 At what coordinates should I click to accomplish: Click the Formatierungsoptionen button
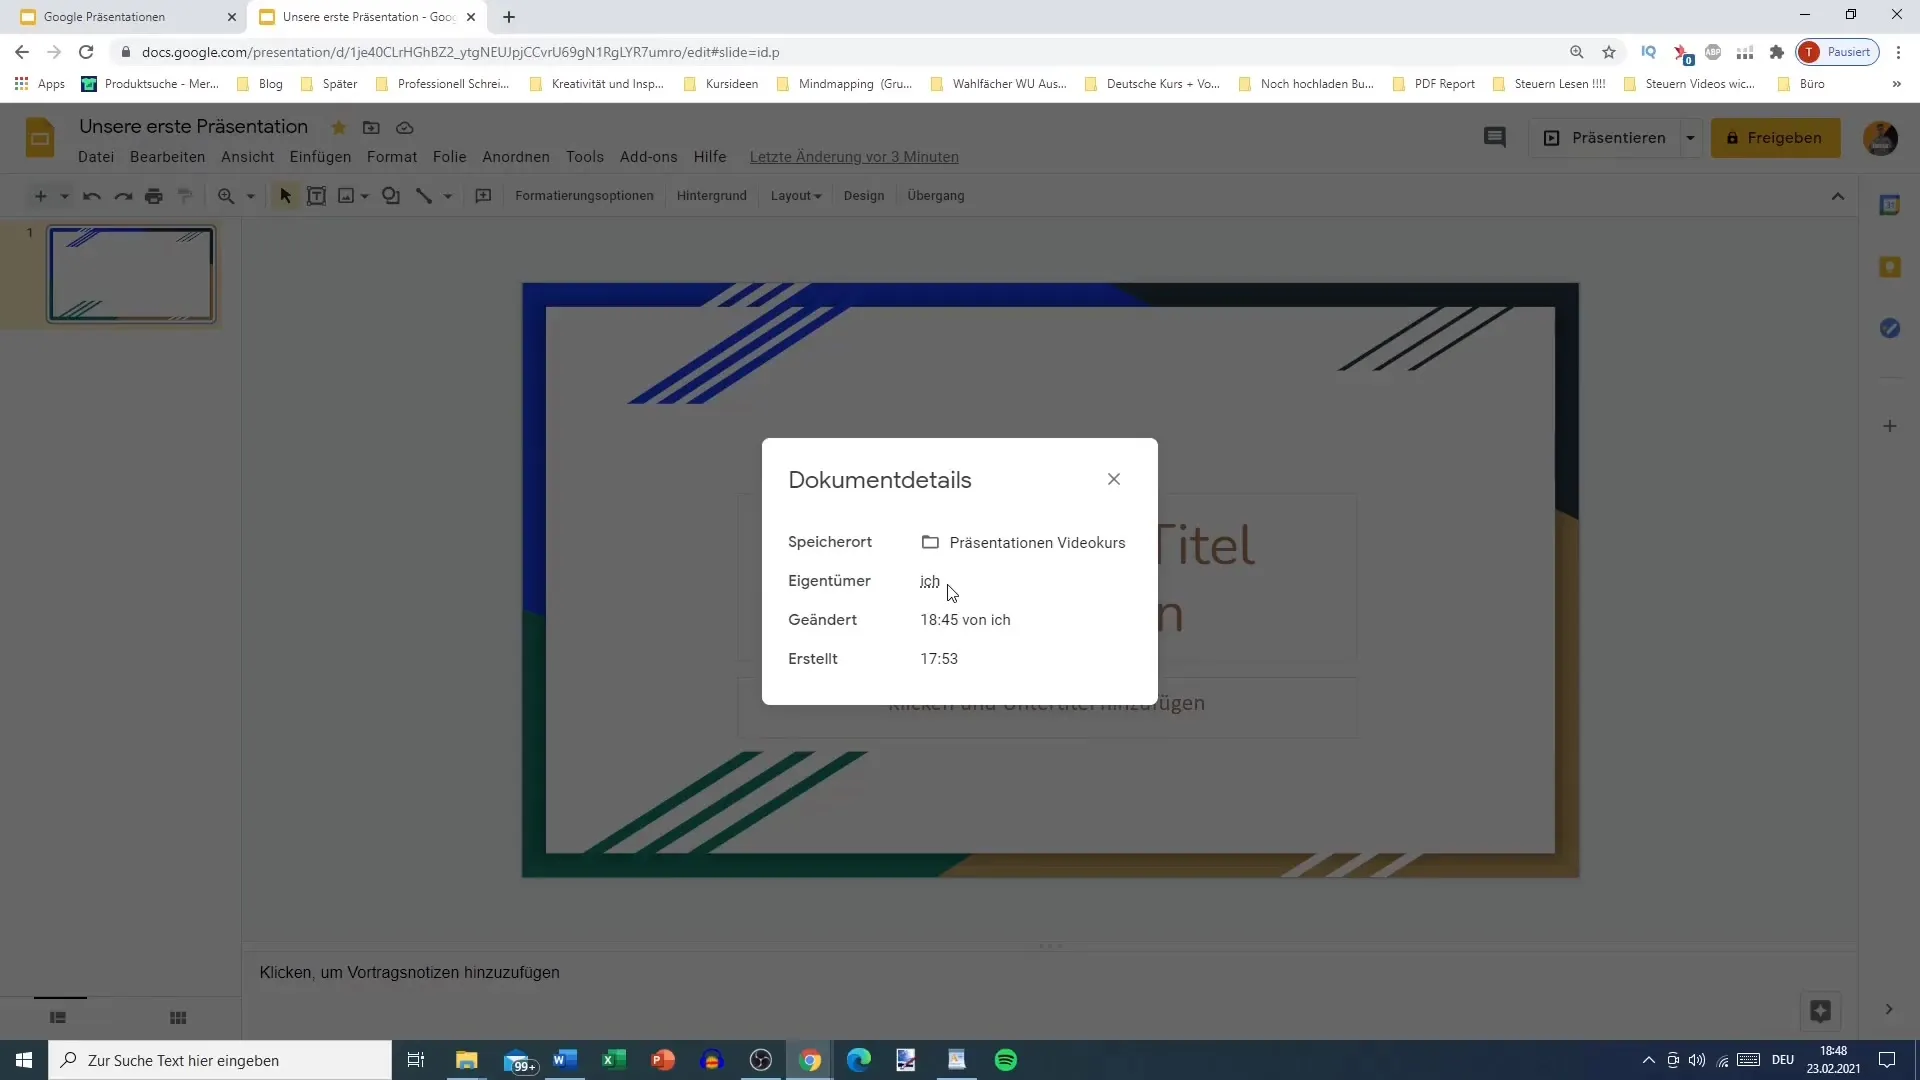click(584, 196)
